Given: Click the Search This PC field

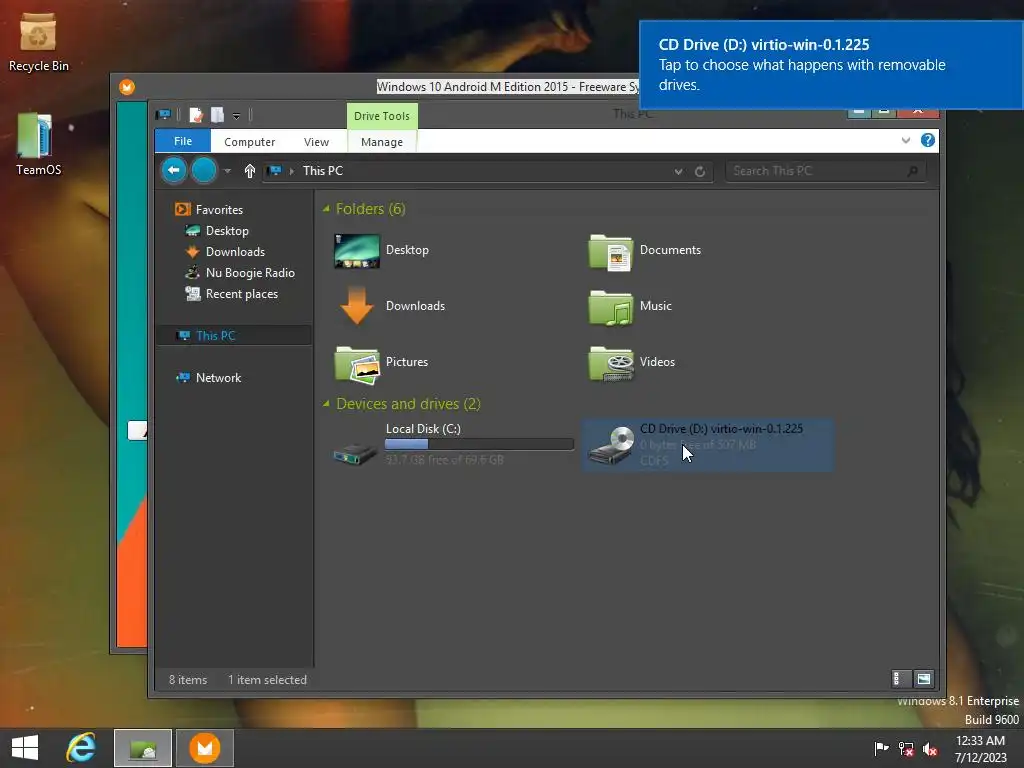Looking at the screenshot, I should (825, 171).
